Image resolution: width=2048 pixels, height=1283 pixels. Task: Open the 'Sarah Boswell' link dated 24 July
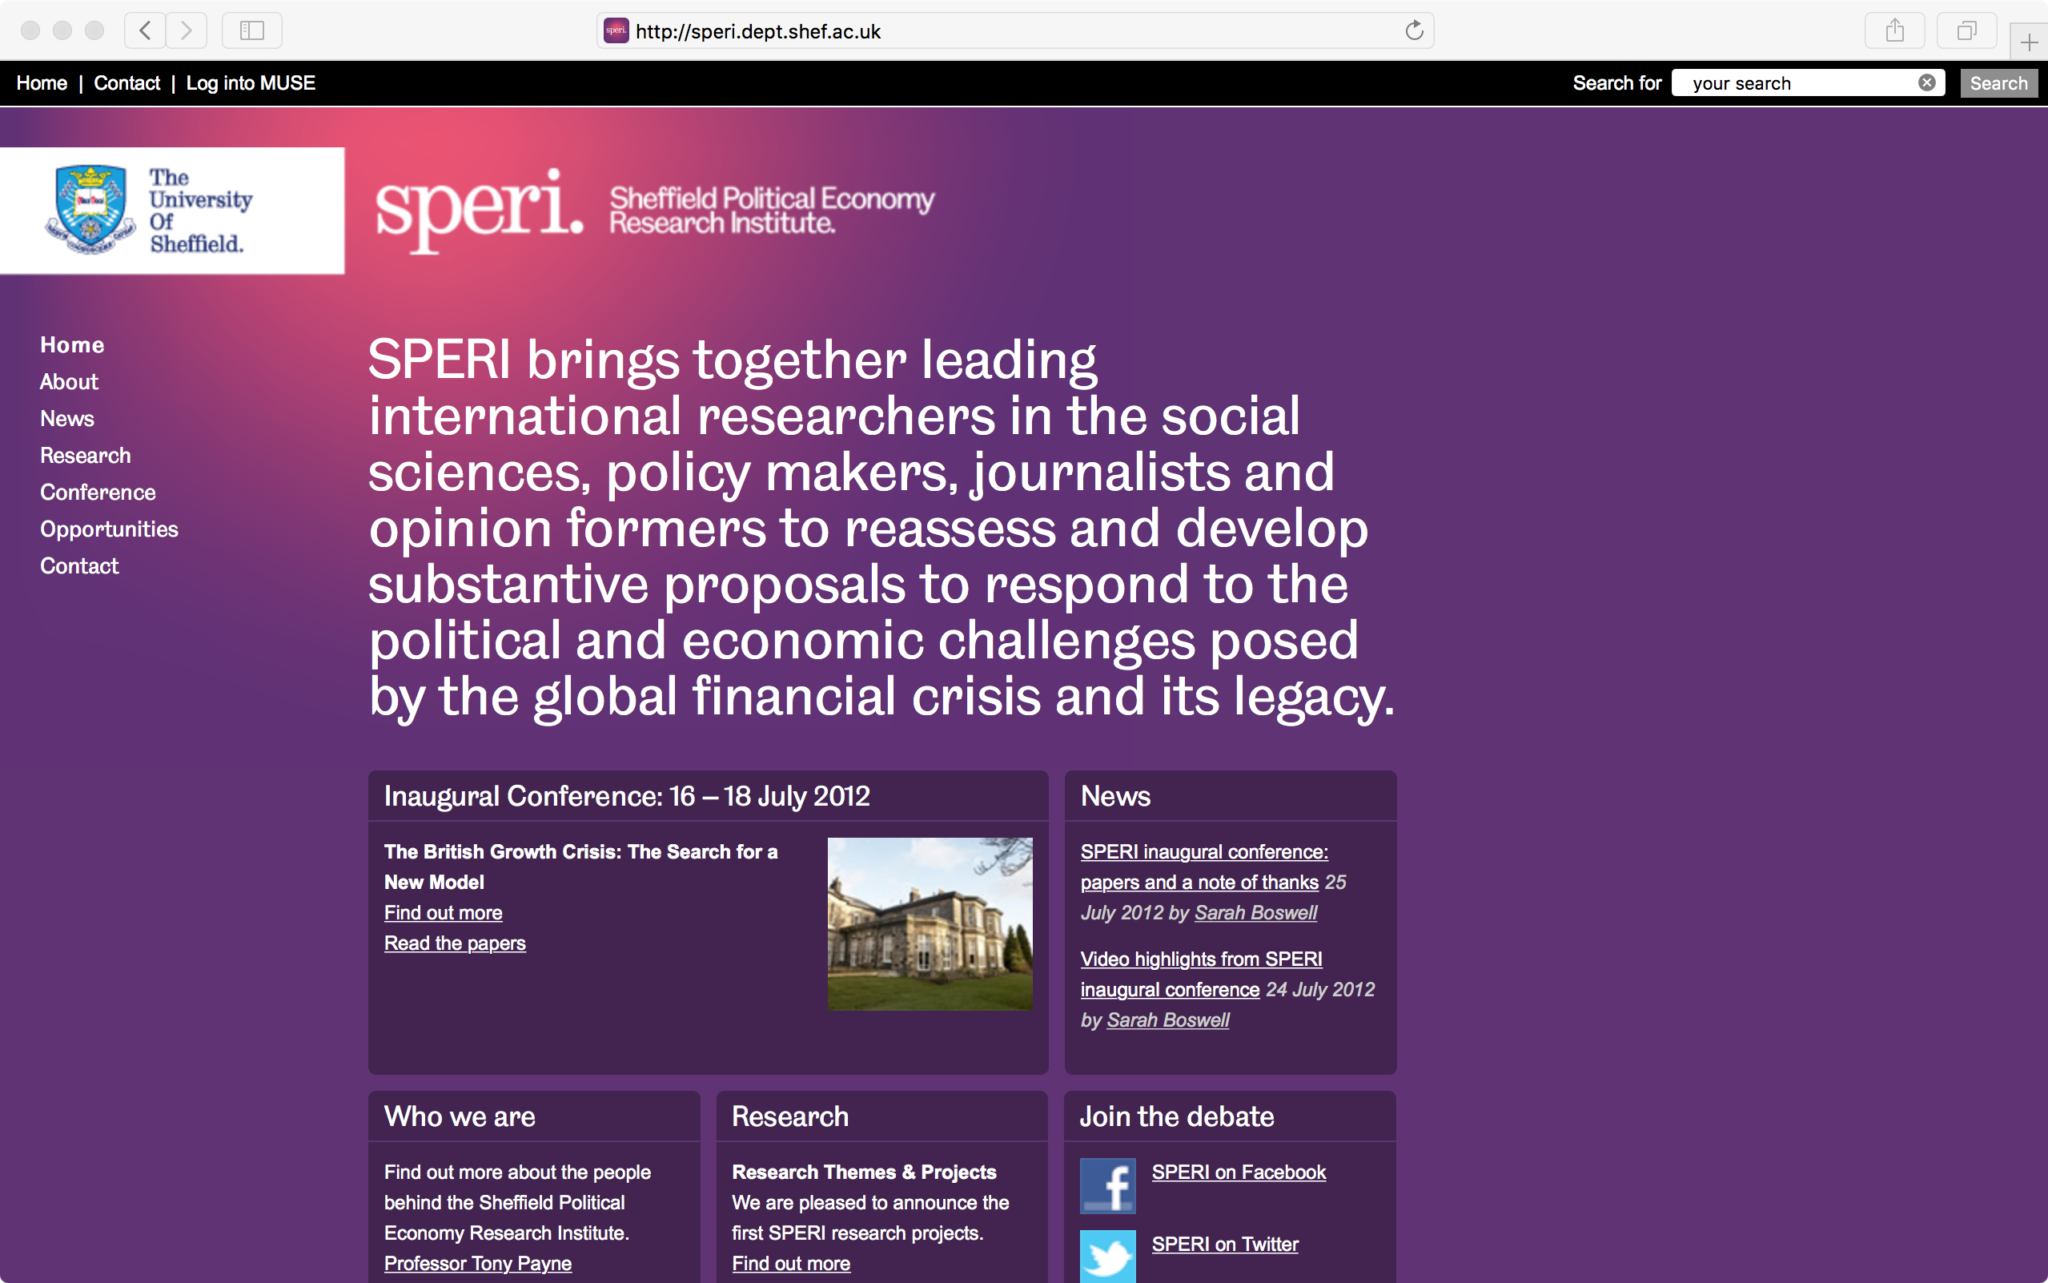[1168, 1020]
